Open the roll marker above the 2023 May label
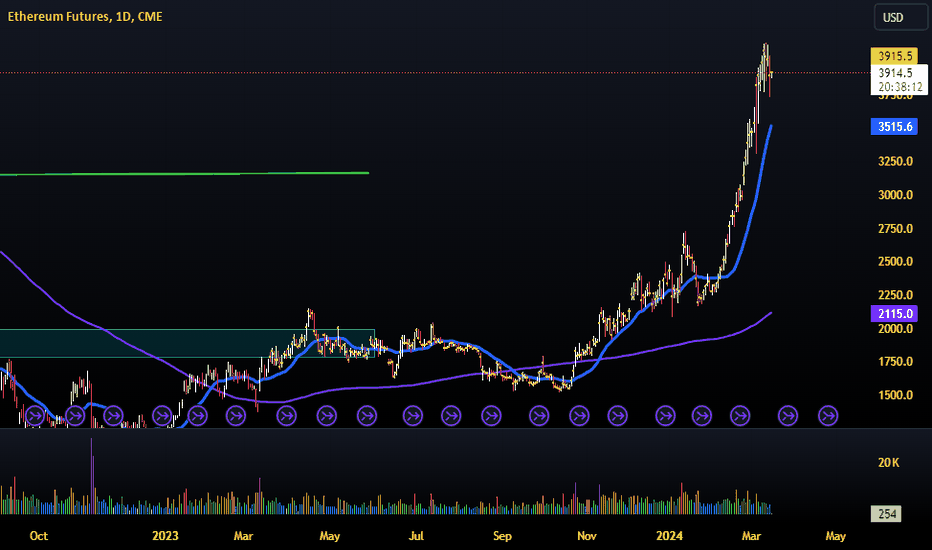 point(327,416)
